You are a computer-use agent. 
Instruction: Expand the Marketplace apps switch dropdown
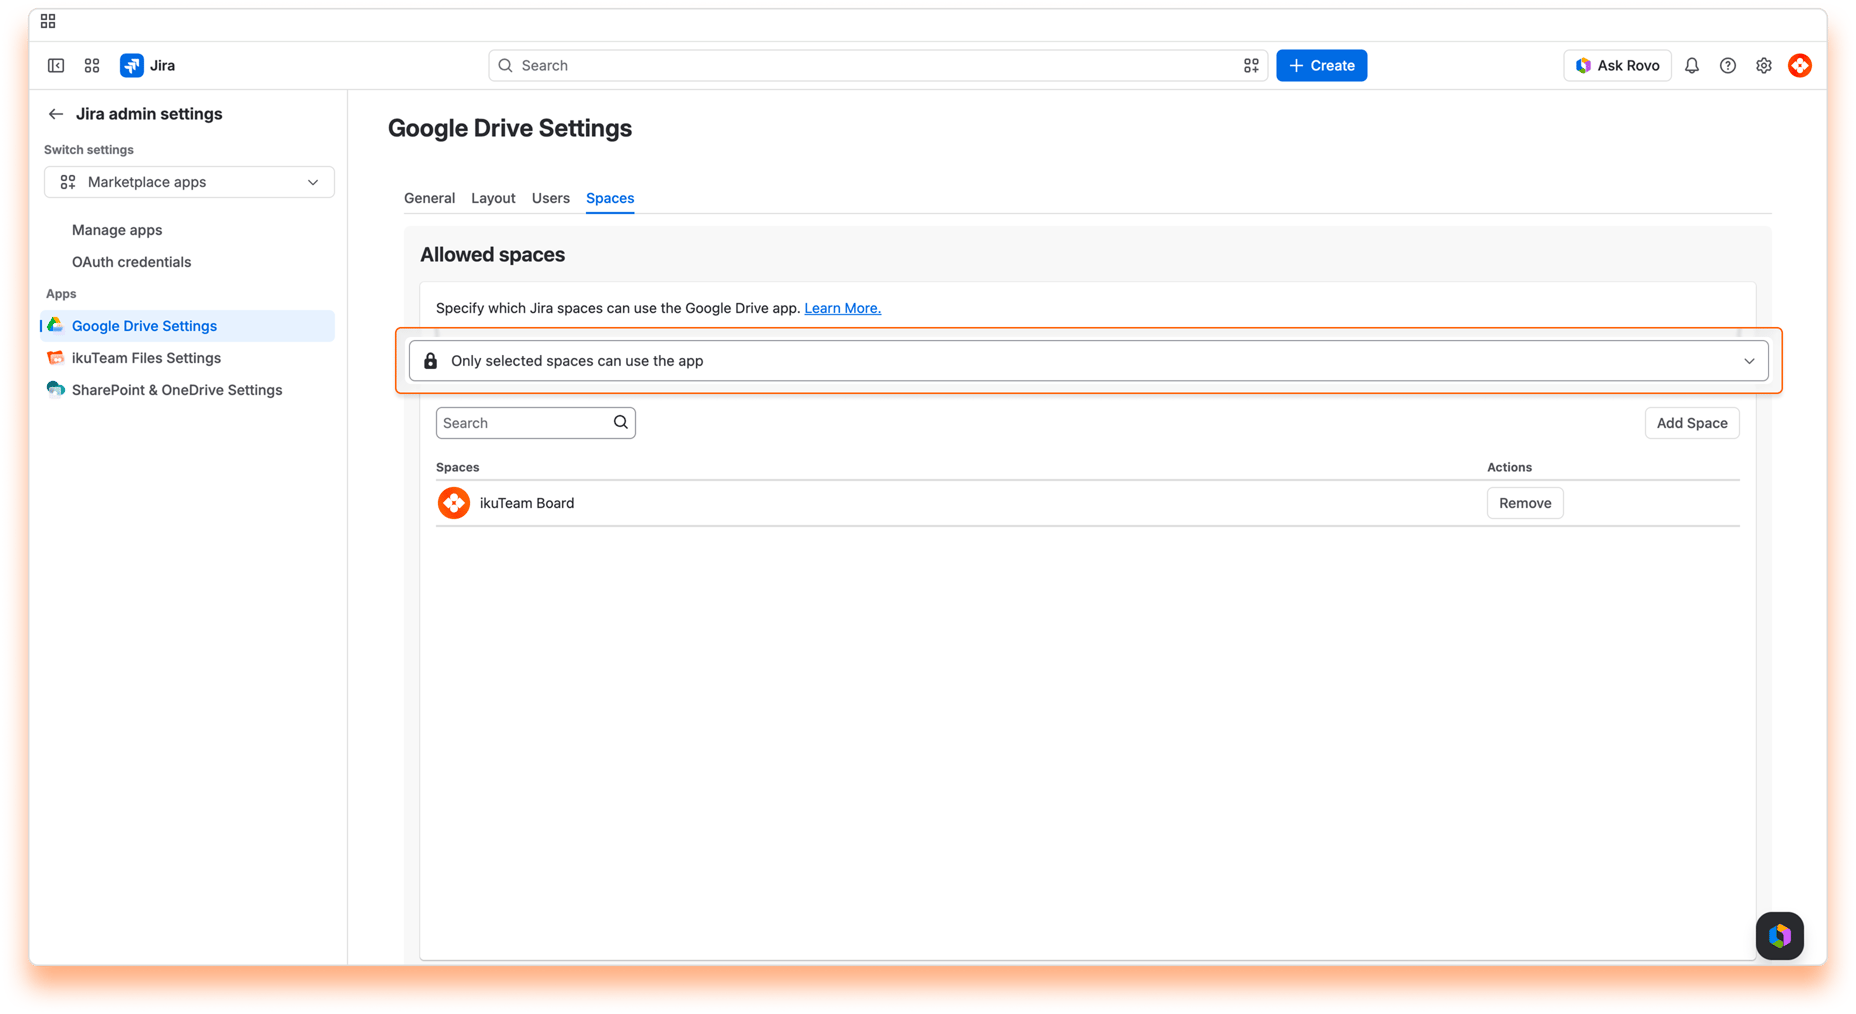pyautogui.click(x=189, y=182)
